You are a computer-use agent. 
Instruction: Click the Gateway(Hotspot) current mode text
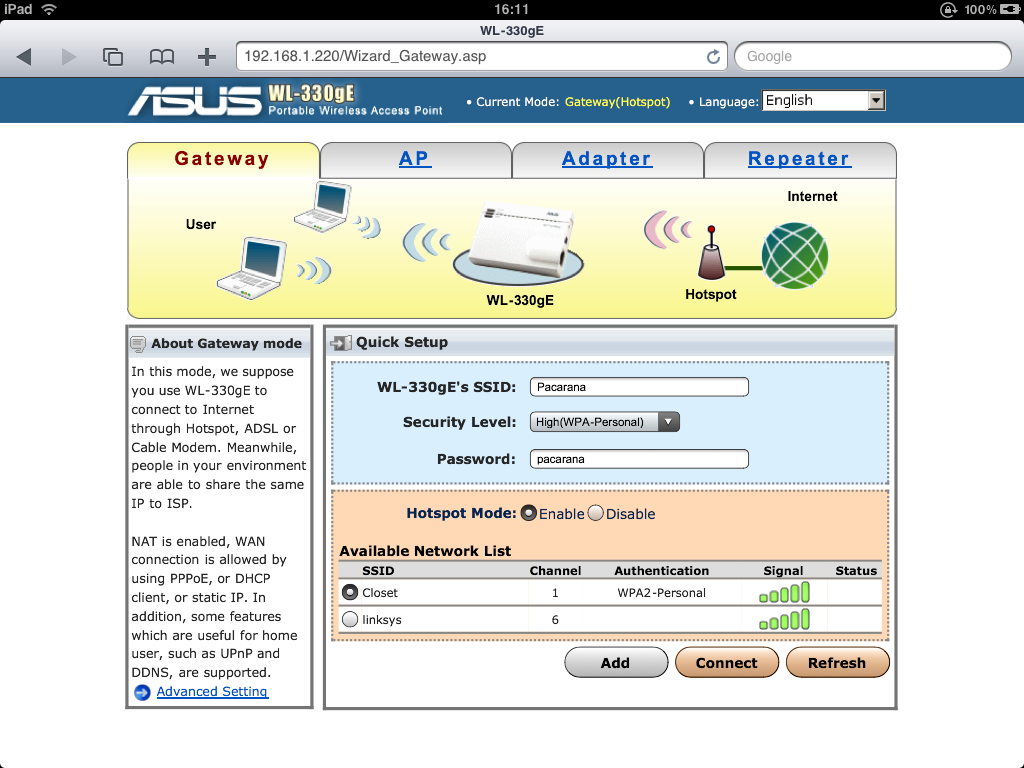pyautogui.click(x=618, y=102)
